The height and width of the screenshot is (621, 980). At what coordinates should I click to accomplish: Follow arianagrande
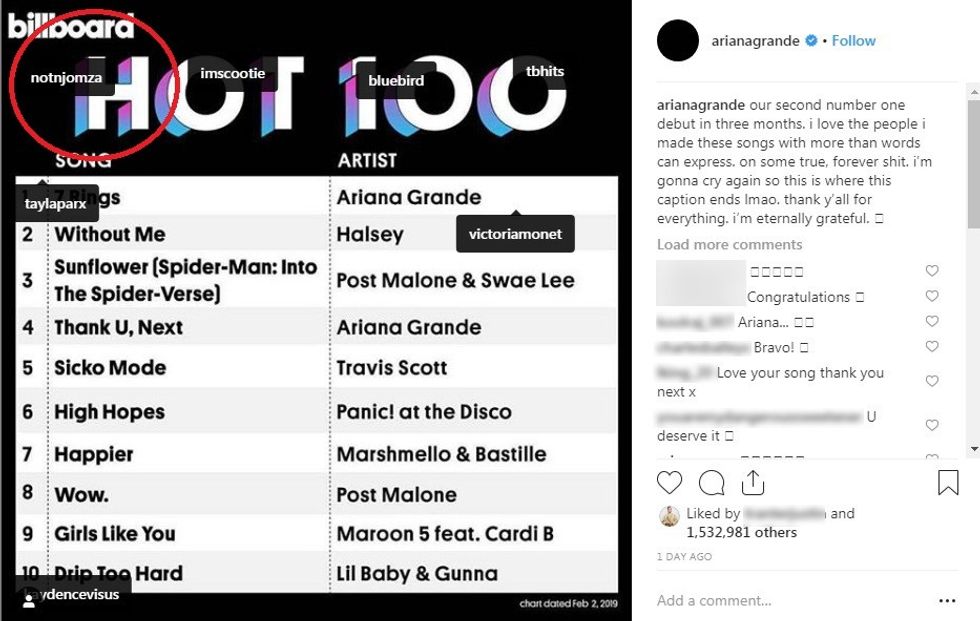[853, 41]
